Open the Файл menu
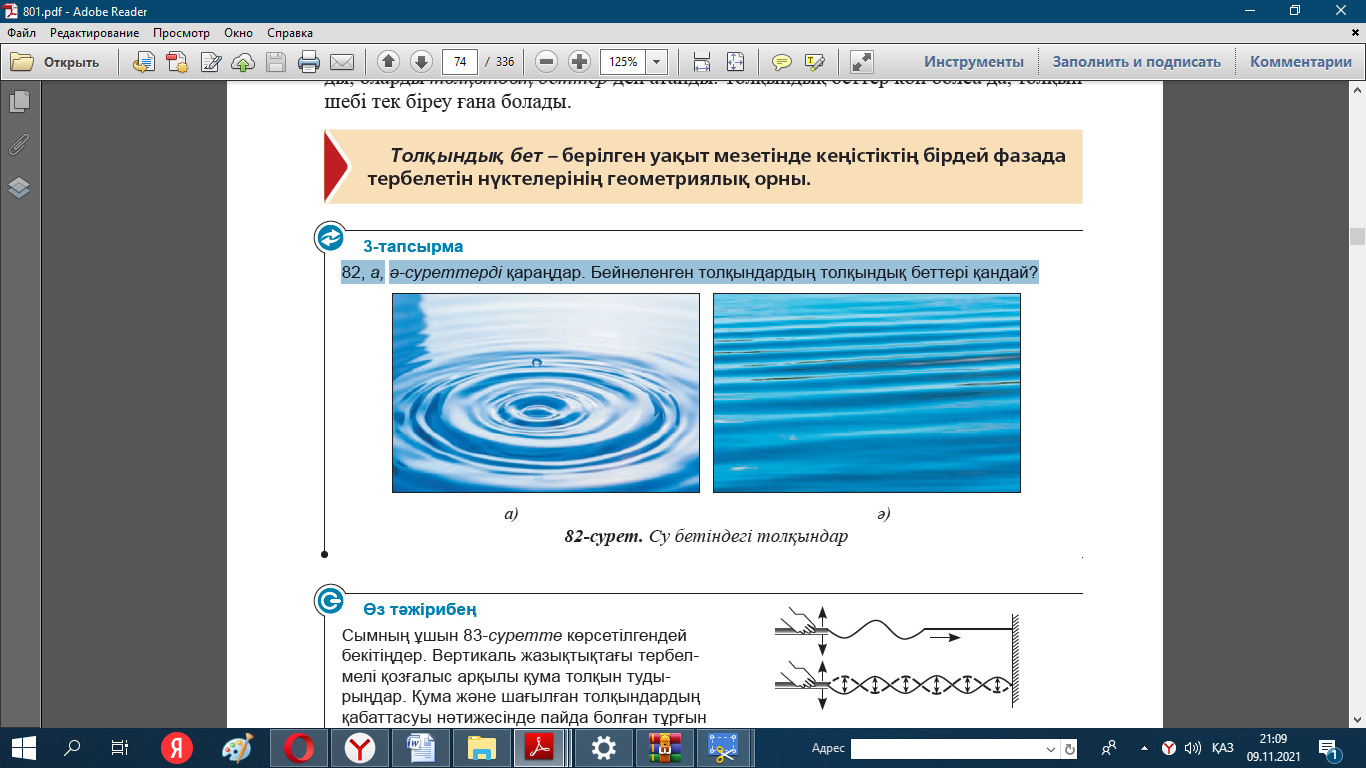Image resolution: width=1366 pixels, height=768 pixels. pos(21,33)
